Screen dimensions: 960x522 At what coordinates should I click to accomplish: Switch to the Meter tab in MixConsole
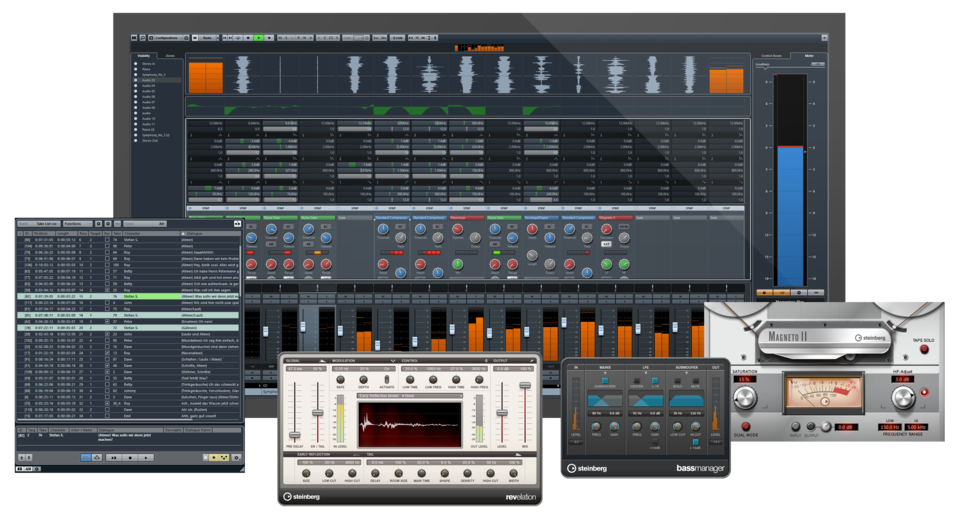pos(809,56)
